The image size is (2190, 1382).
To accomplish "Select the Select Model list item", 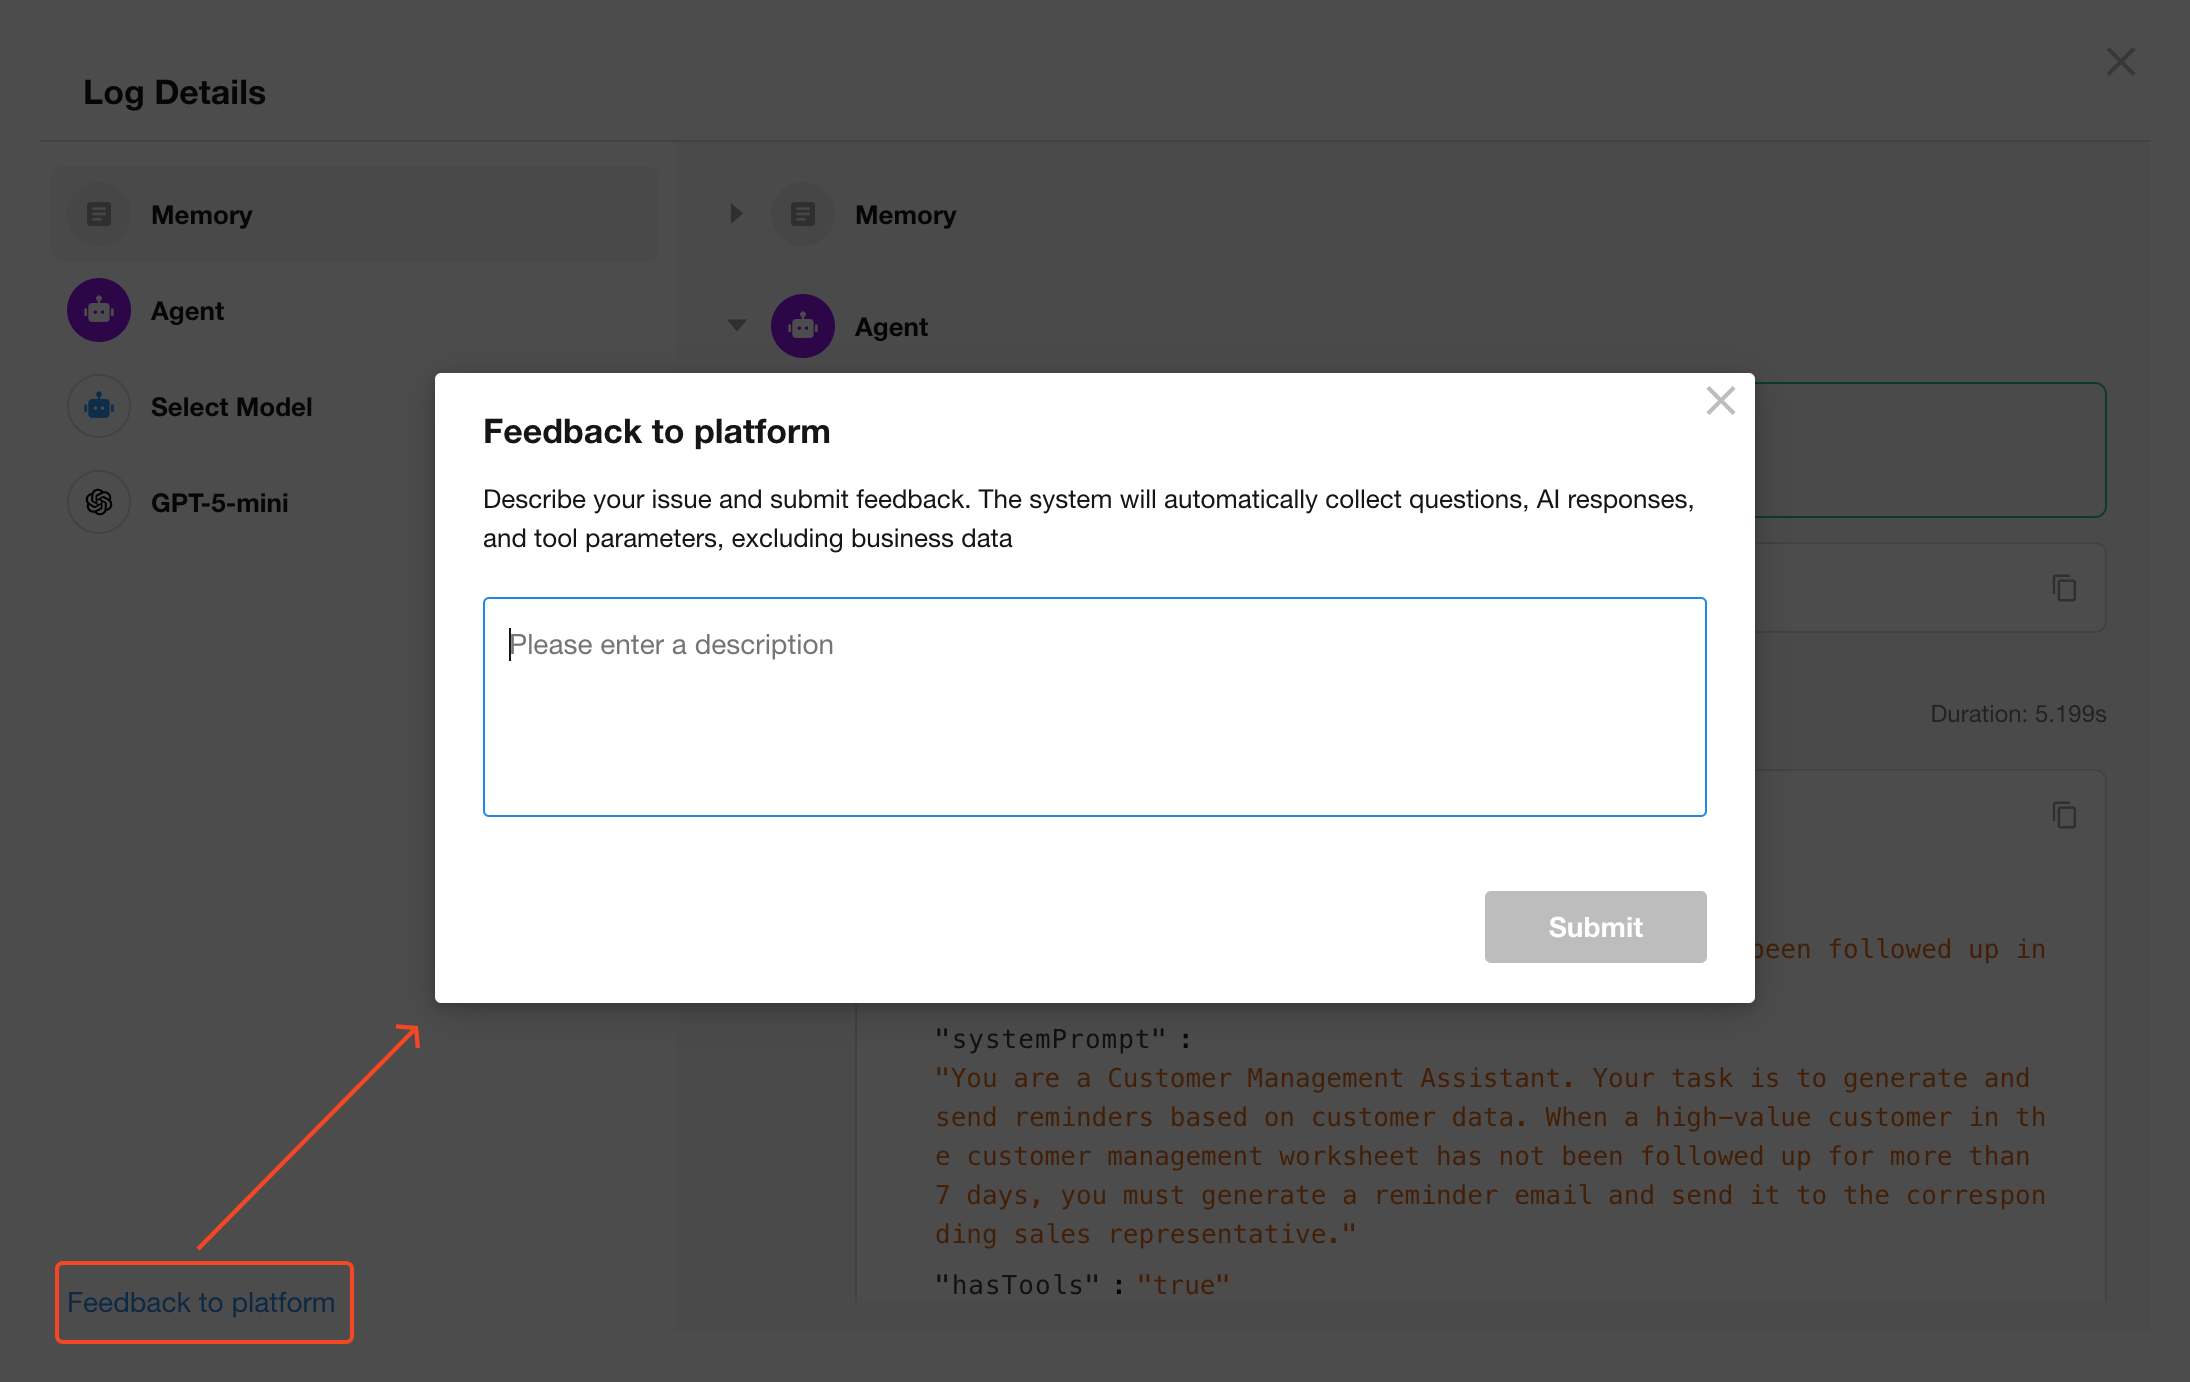I will (x=231, y=406).
